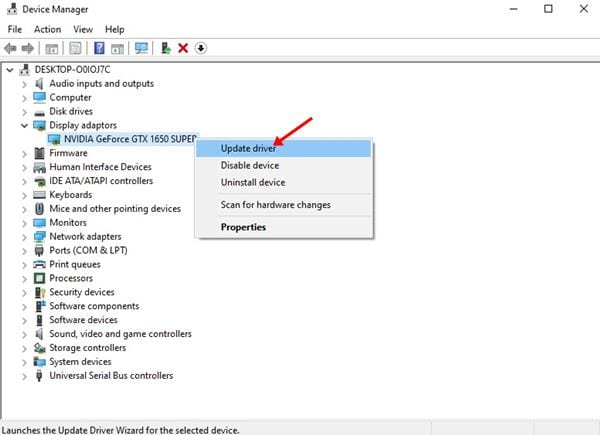Click the Back arrow toolbar icon

point(10,48)
